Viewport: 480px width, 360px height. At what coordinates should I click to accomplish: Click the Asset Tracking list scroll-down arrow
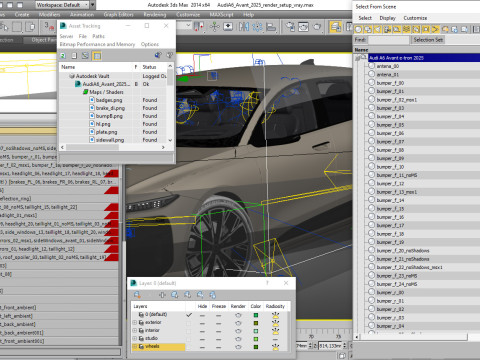[x=170, y=140]
